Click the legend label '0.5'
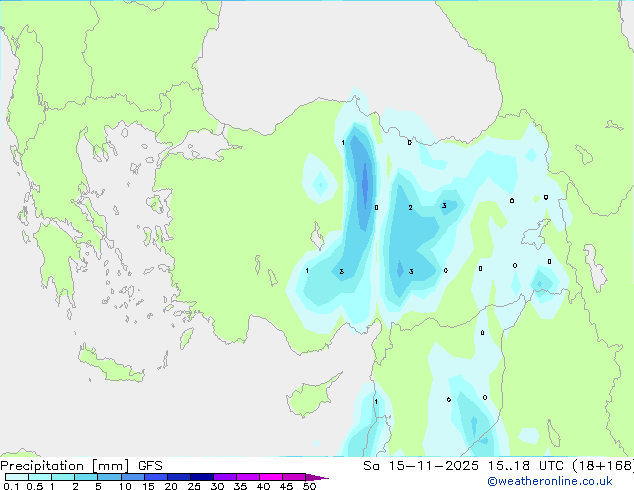 point(34,486)
